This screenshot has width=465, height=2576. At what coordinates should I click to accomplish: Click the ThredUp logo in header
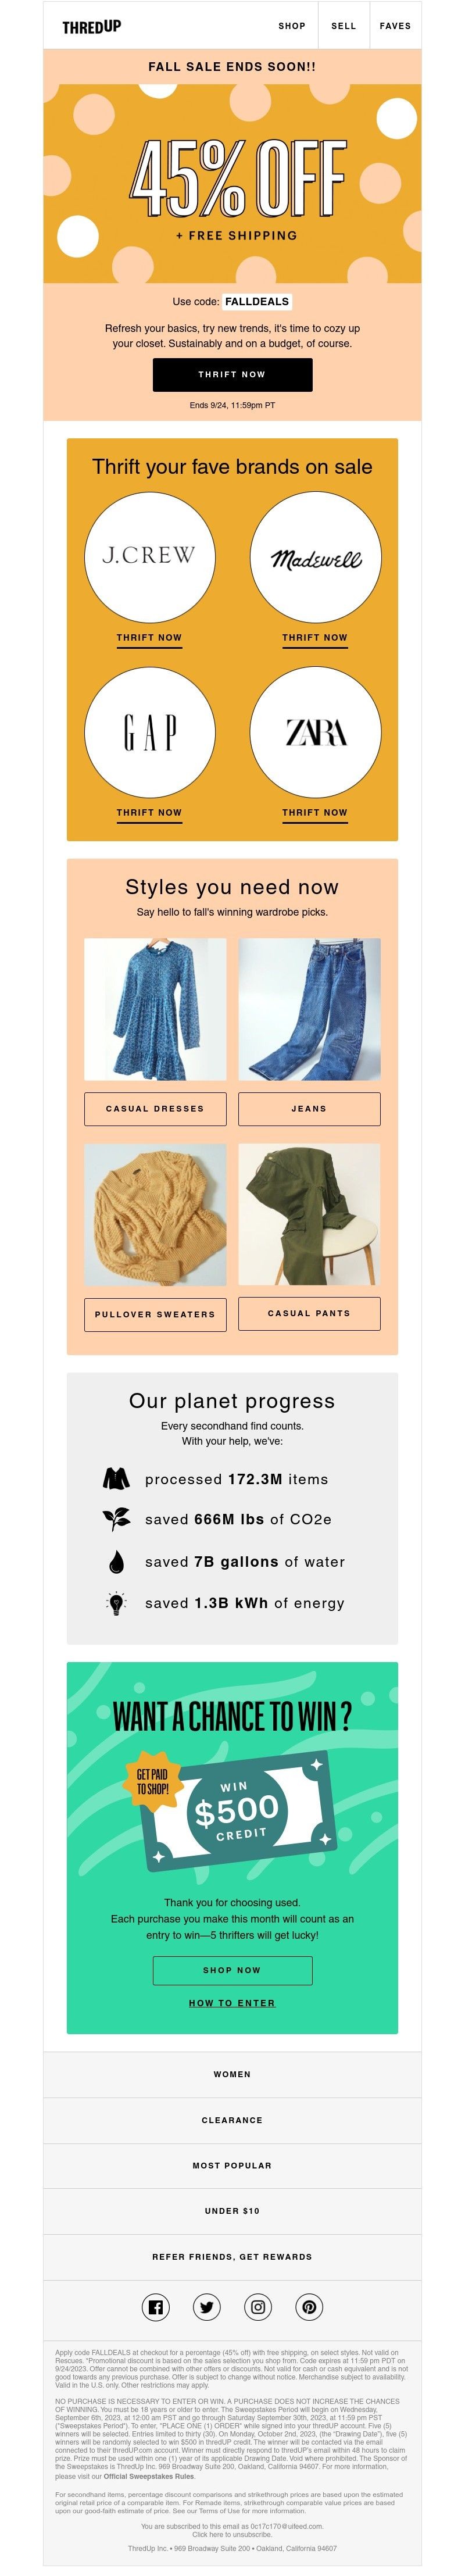tap(92, 26)
